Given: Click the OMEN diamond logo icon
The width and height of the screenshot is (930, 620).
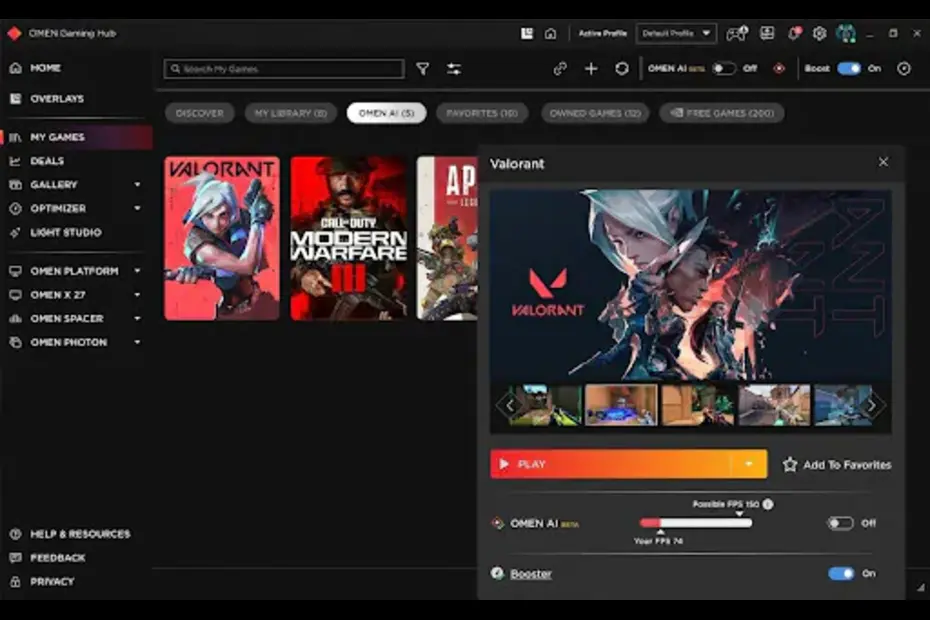Looking at the screenshot, I should [x=14, y=33].
